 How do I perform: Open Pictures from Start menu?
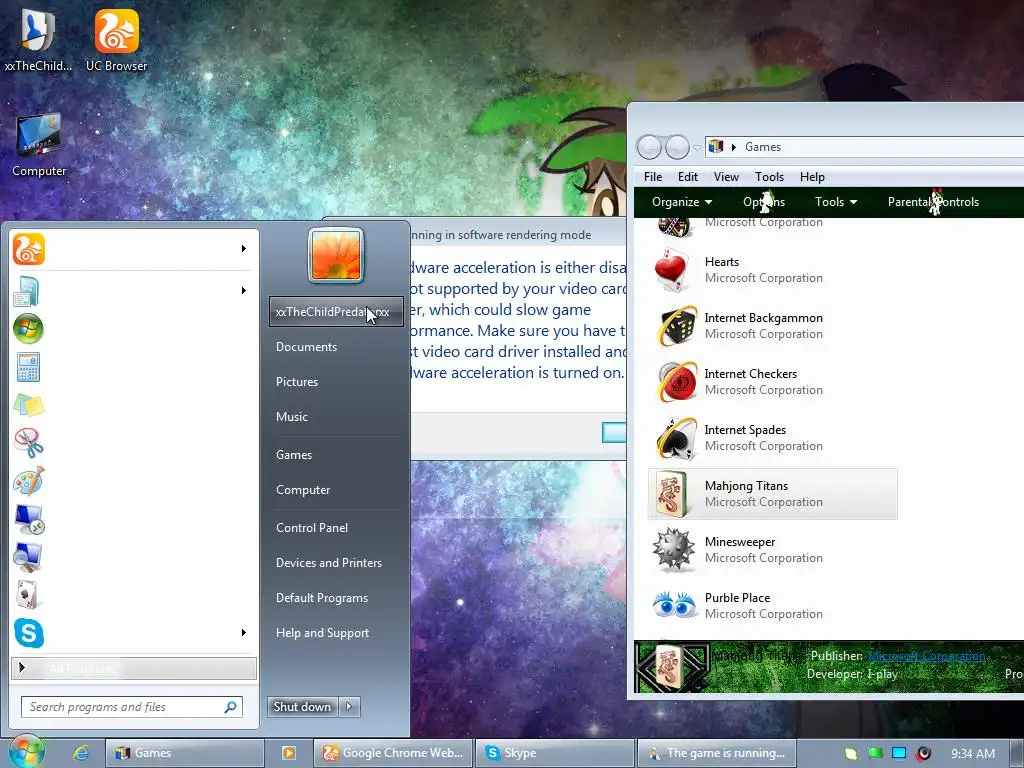pyautogui.click(x=296, y=382)
